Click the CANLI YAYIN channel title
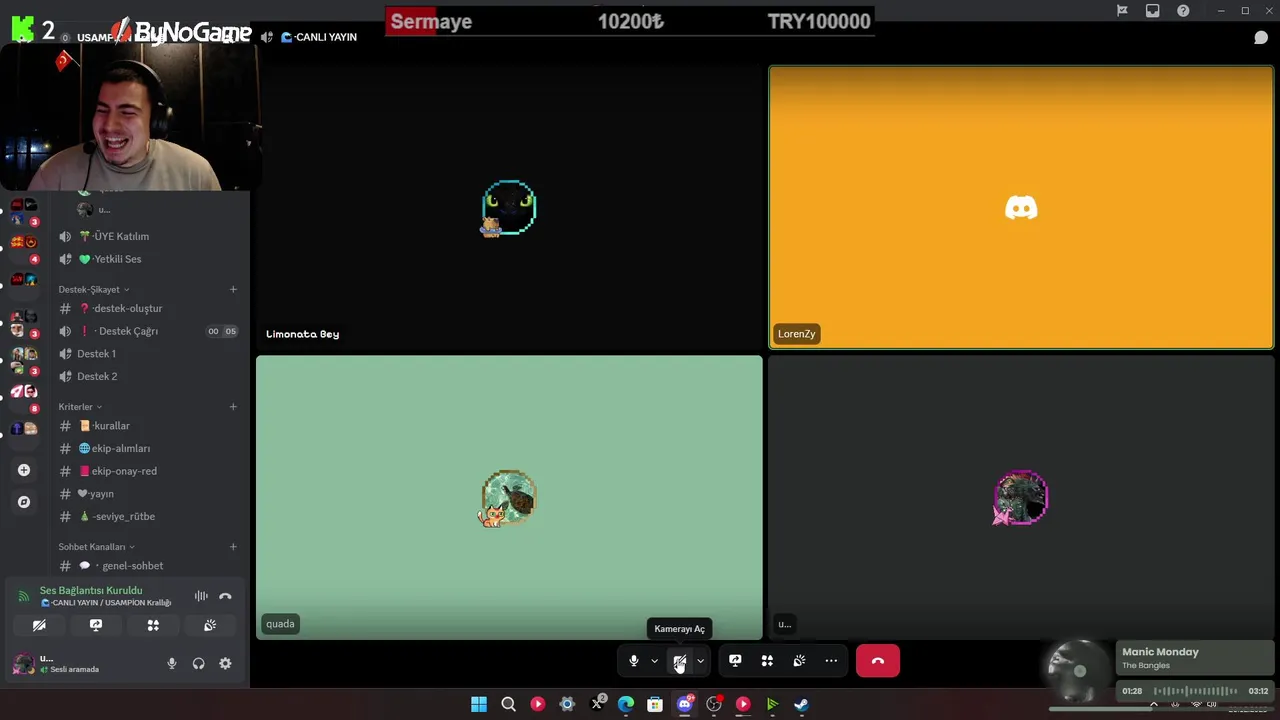 (320, 37)
